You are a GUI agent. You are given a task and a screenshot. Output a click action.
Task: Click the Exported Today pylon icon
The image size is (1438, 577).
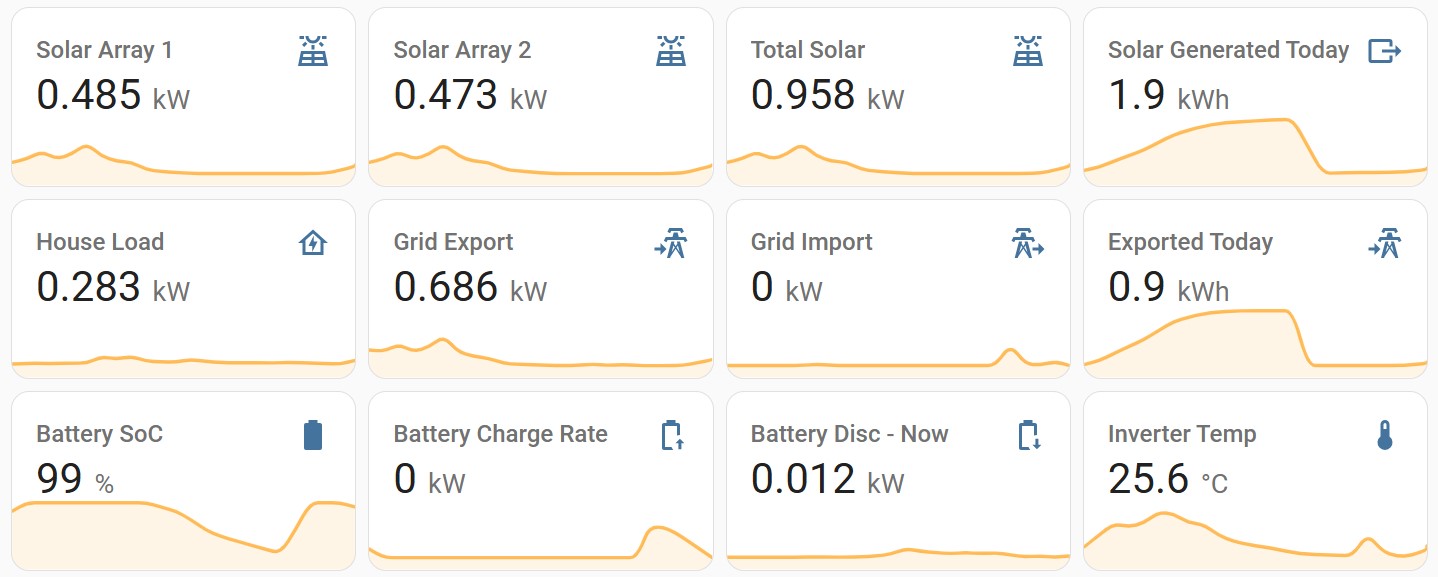[x=1384, y=243]
